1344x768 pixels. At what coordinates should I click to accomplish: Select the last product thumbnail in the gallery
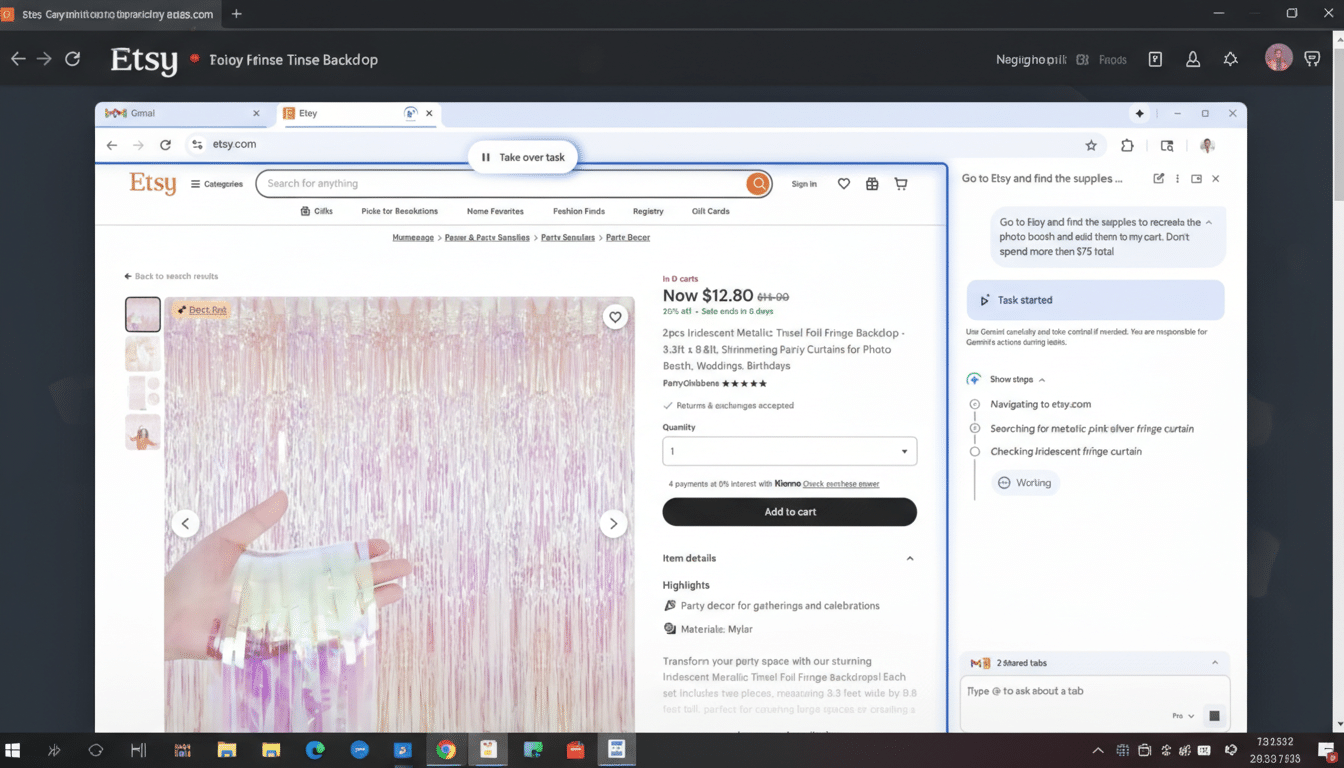click(x=142, y=432)
